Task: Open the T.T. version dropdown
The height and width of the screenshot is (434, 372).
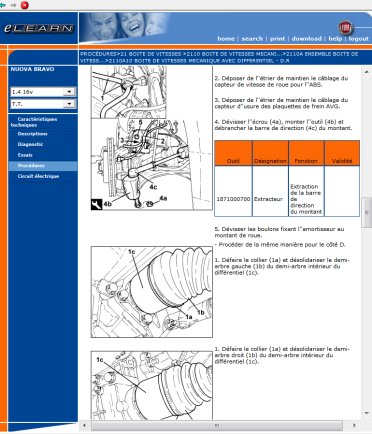Action: pos(43,104)
